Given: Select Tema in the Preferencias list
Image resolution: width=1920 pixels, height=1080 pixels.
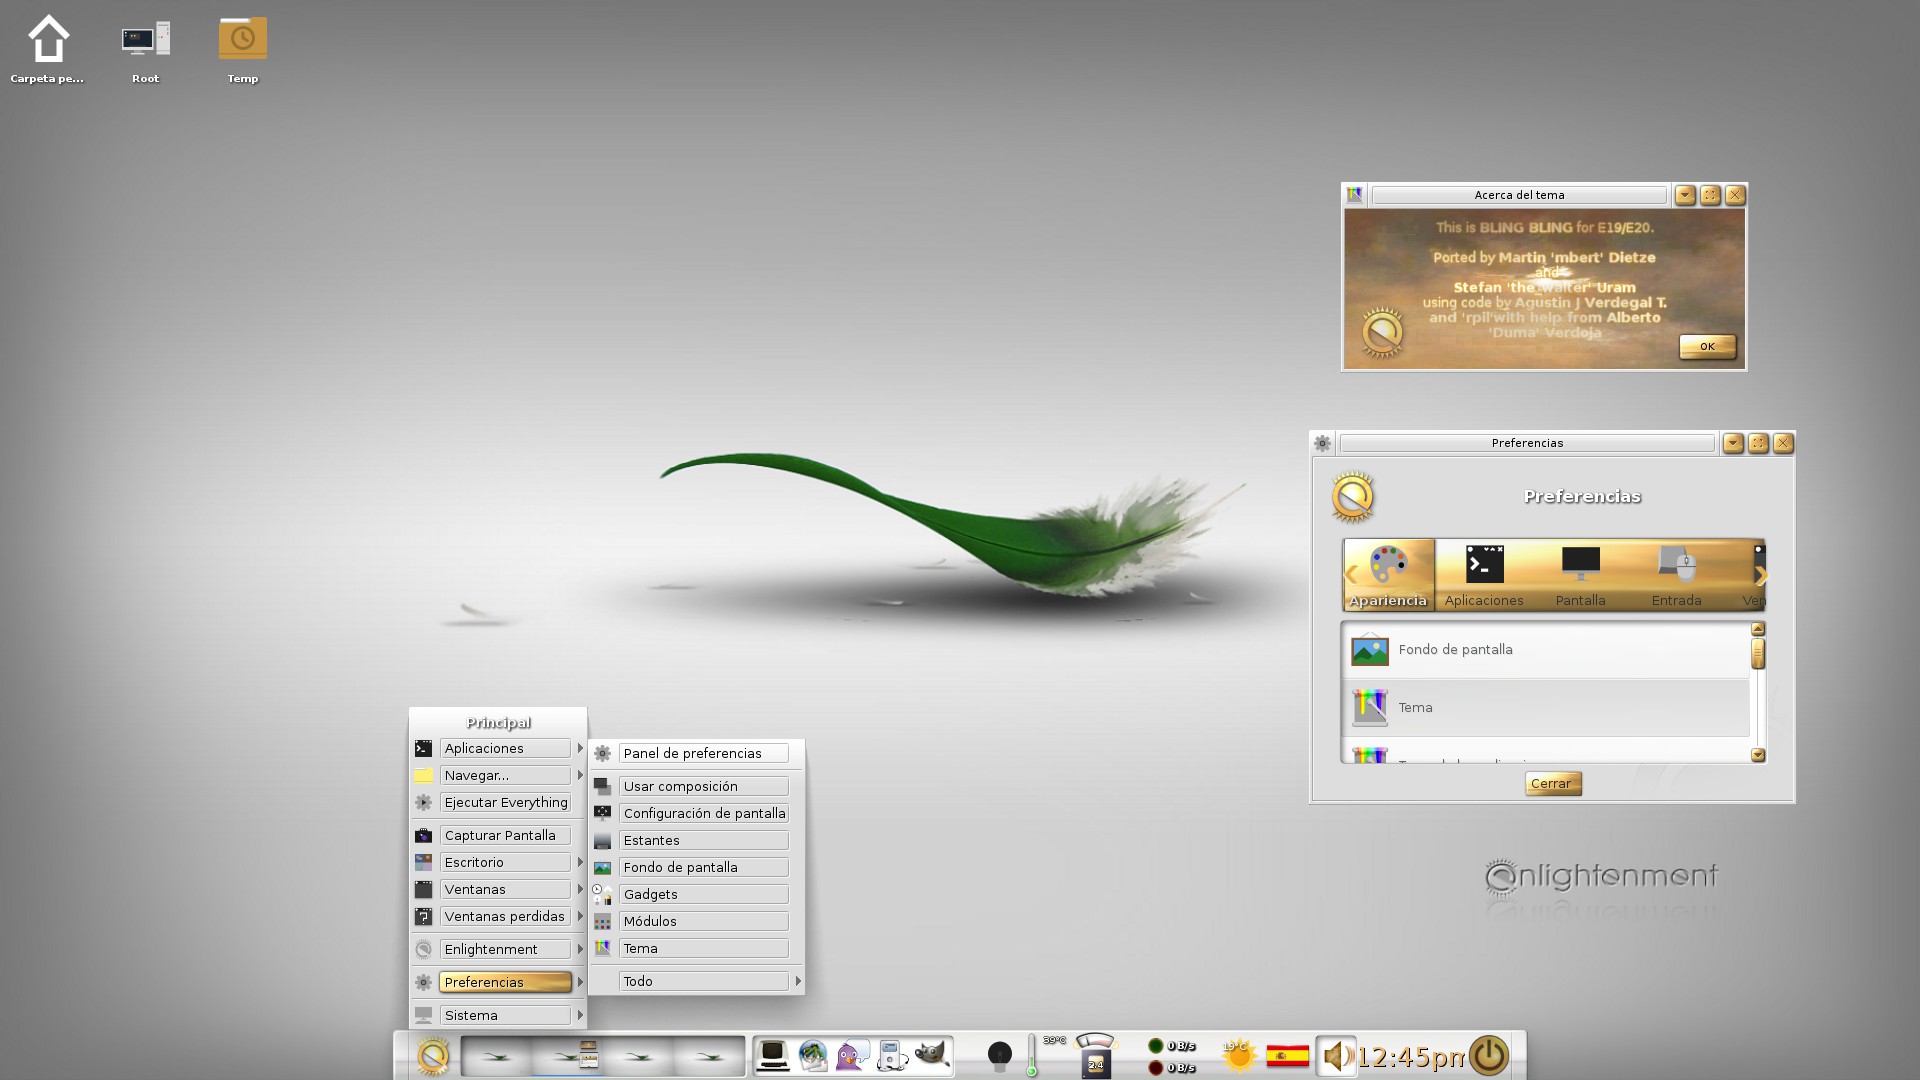Looking at the screenshot, I should 1546,708.
